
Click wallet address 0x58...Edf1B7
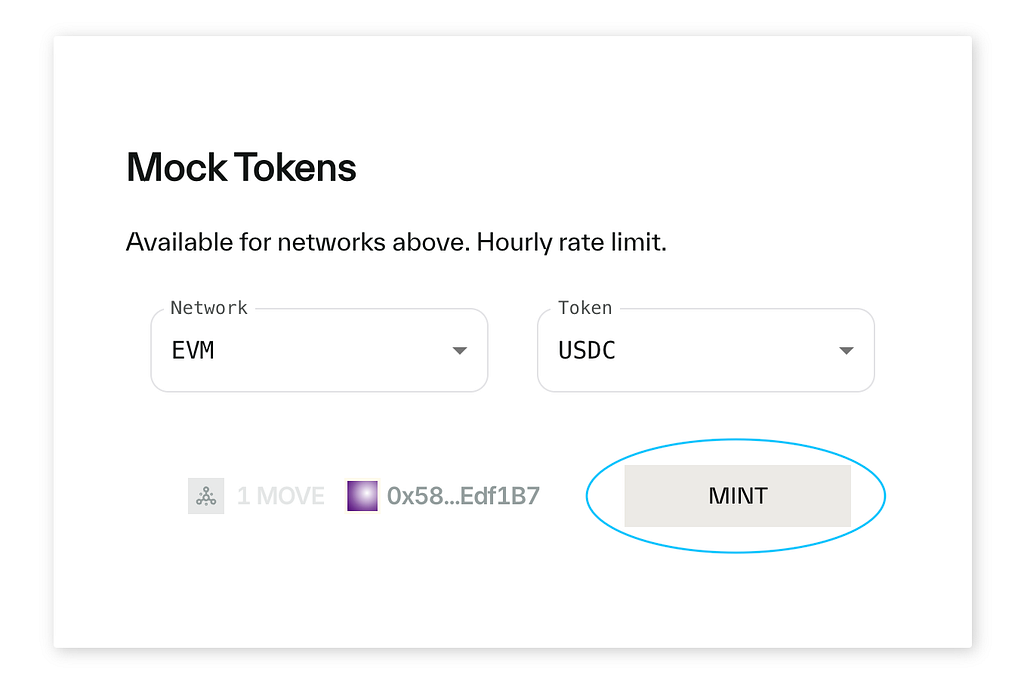463,496
